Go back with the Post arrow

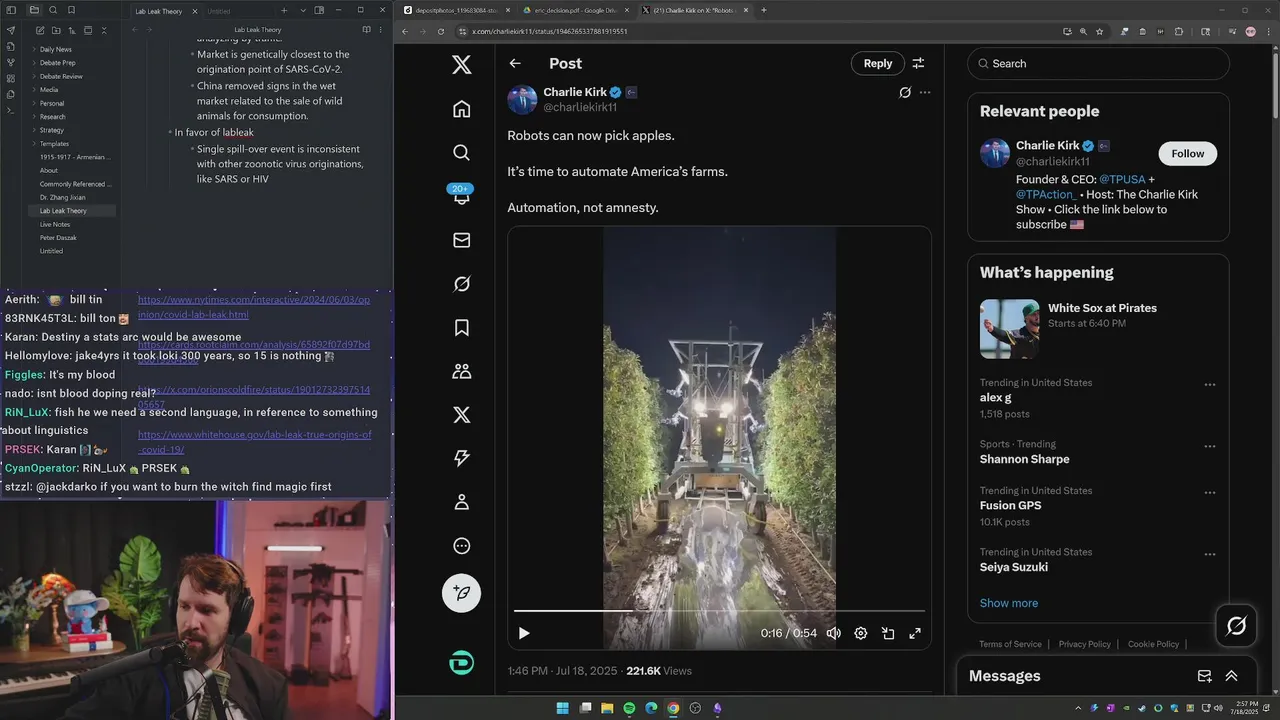click(x=515, y=63)
